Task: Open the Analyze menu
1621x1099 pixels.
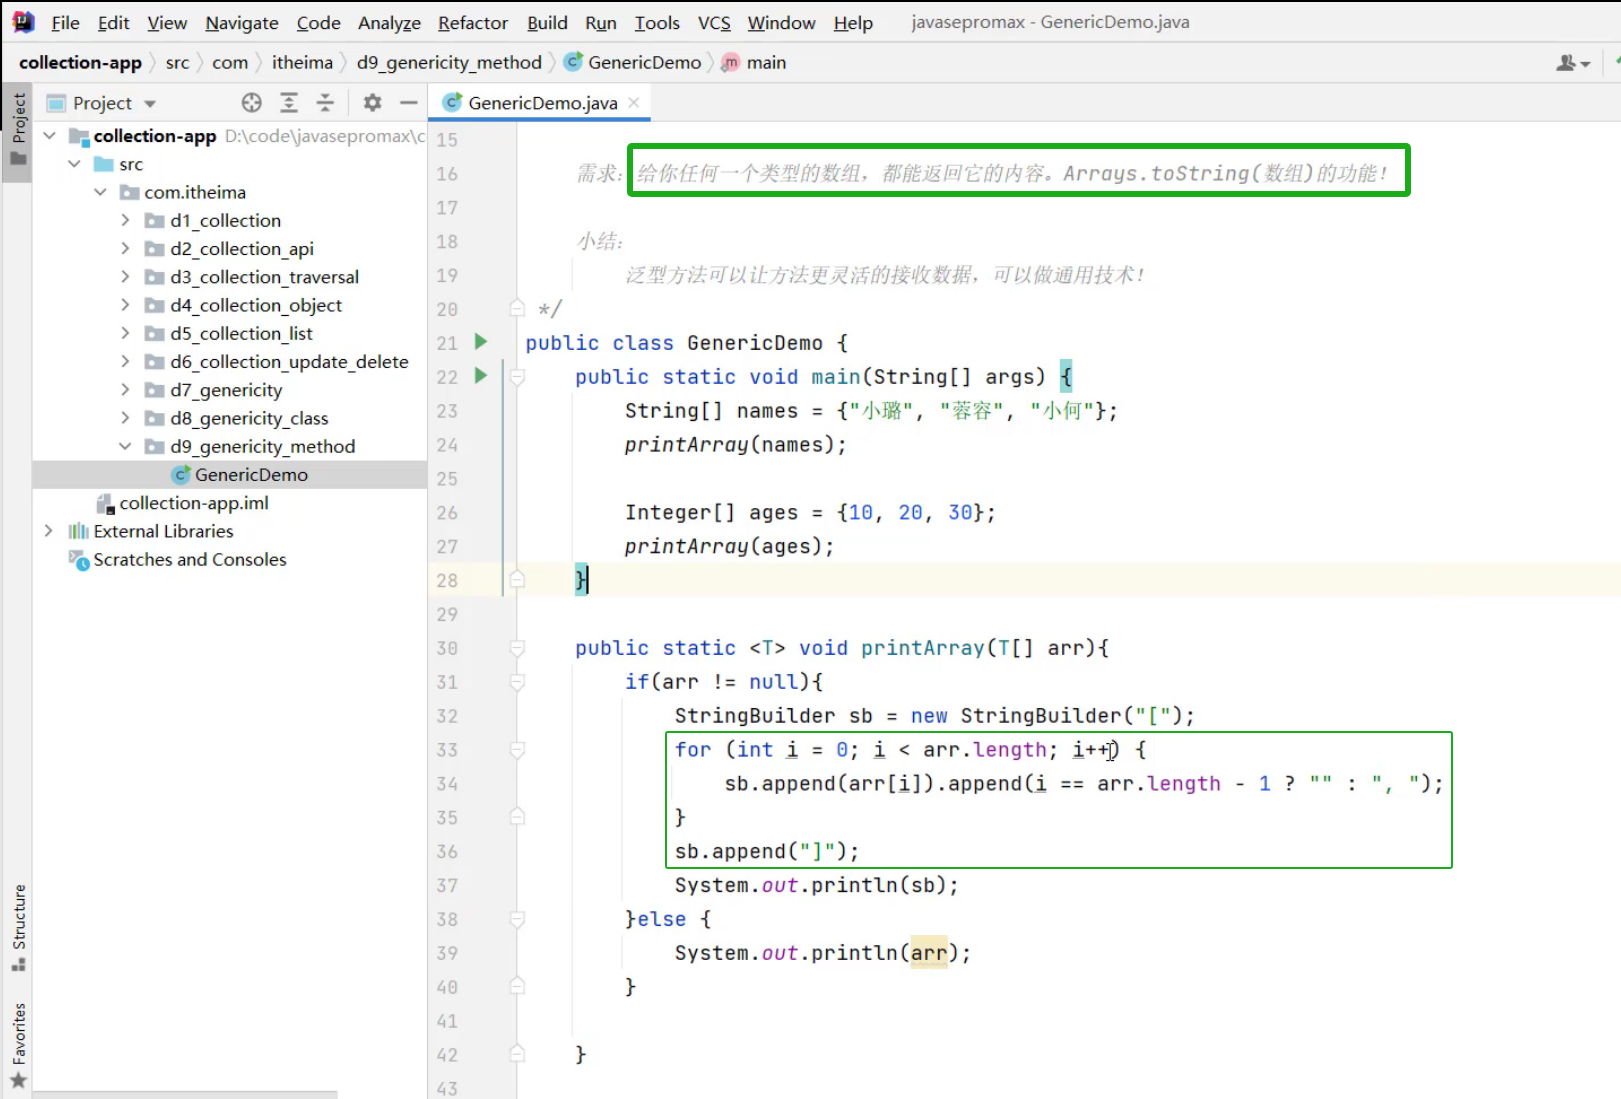Action: coord(389,23)
